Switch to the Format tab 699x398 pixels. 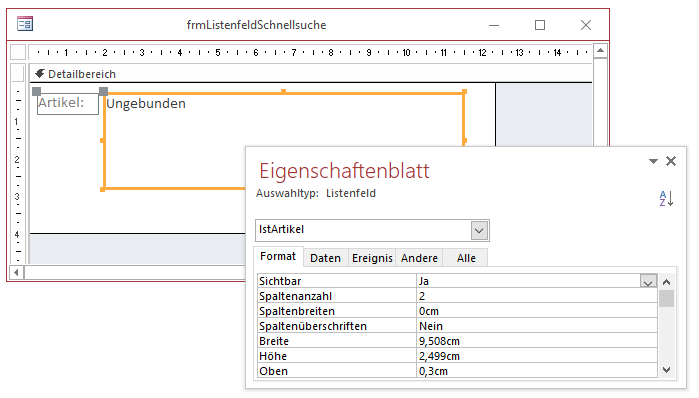click(x=278, y=257)
